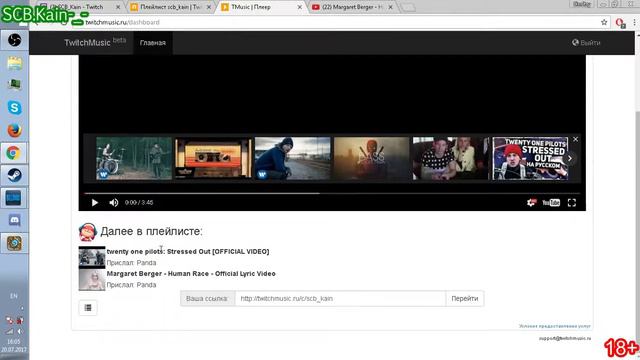
Task: Open Firefox from the taskbar
Action: [14, 131]
